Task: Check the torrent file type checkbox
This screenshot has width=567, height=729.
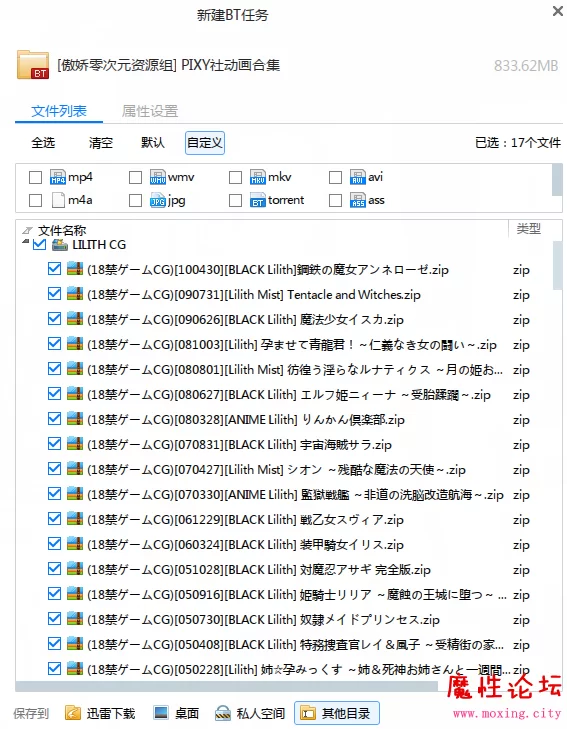Action: (x=236, y=200)
